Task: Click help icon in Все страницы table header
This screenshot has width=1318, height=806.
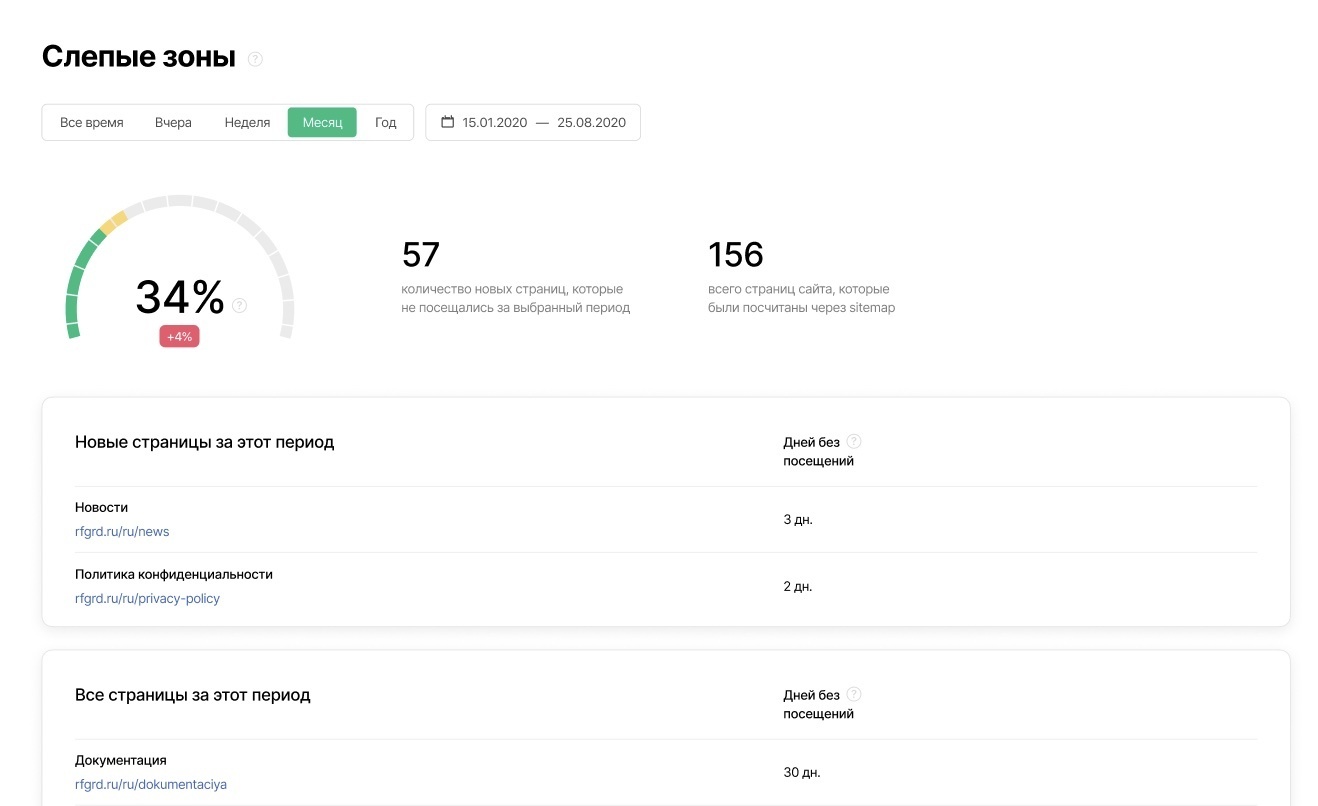Action: (853, 694)
